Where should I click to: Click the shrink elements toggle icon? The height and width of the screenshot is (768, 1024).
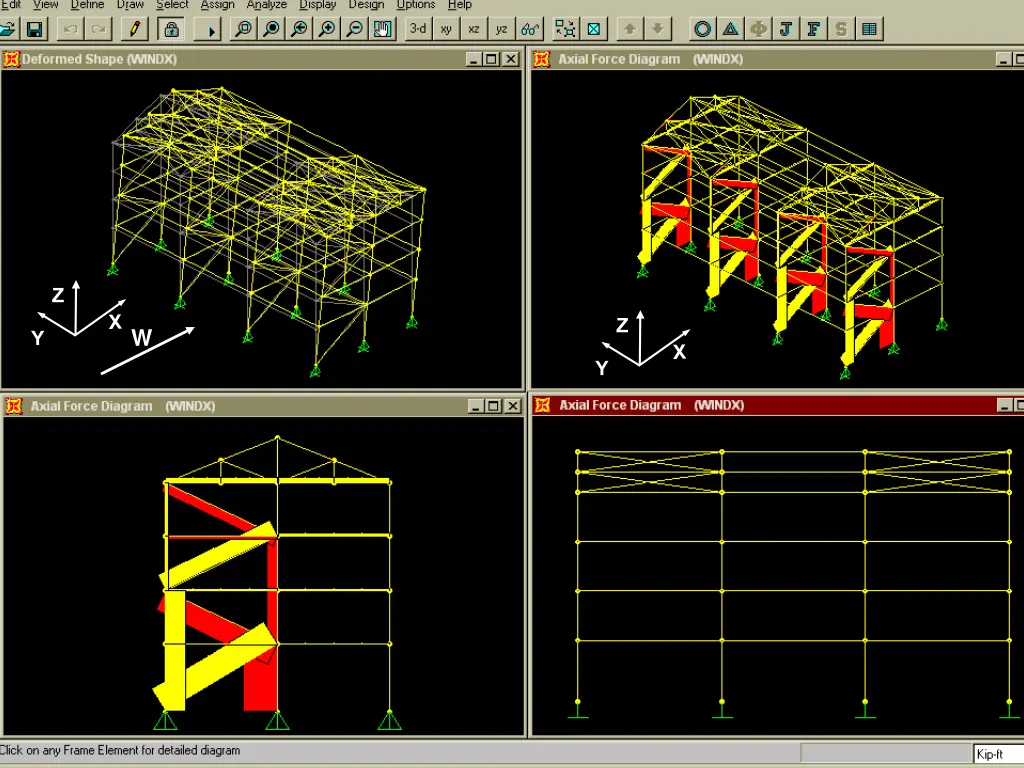(565, 29)
